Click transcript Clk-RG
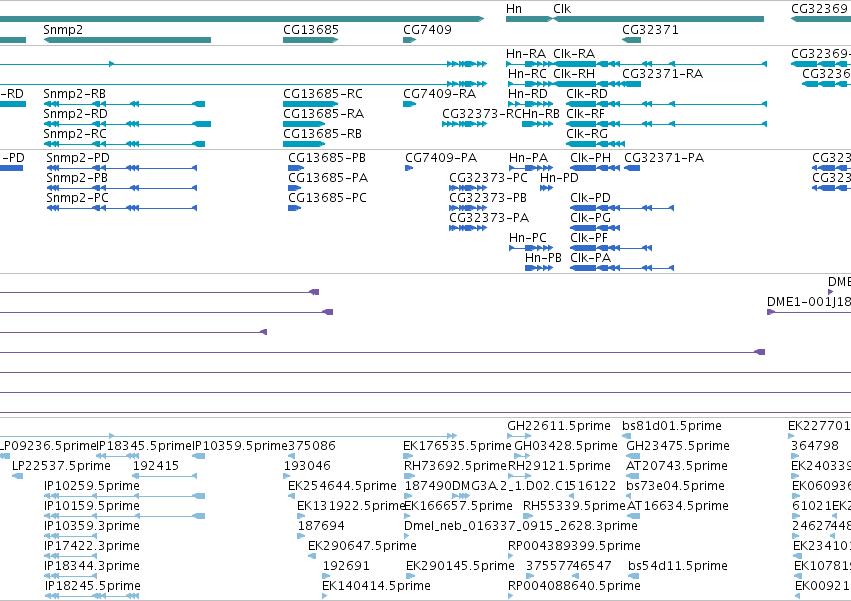This screenshot has width=851, height=601. 587,134
